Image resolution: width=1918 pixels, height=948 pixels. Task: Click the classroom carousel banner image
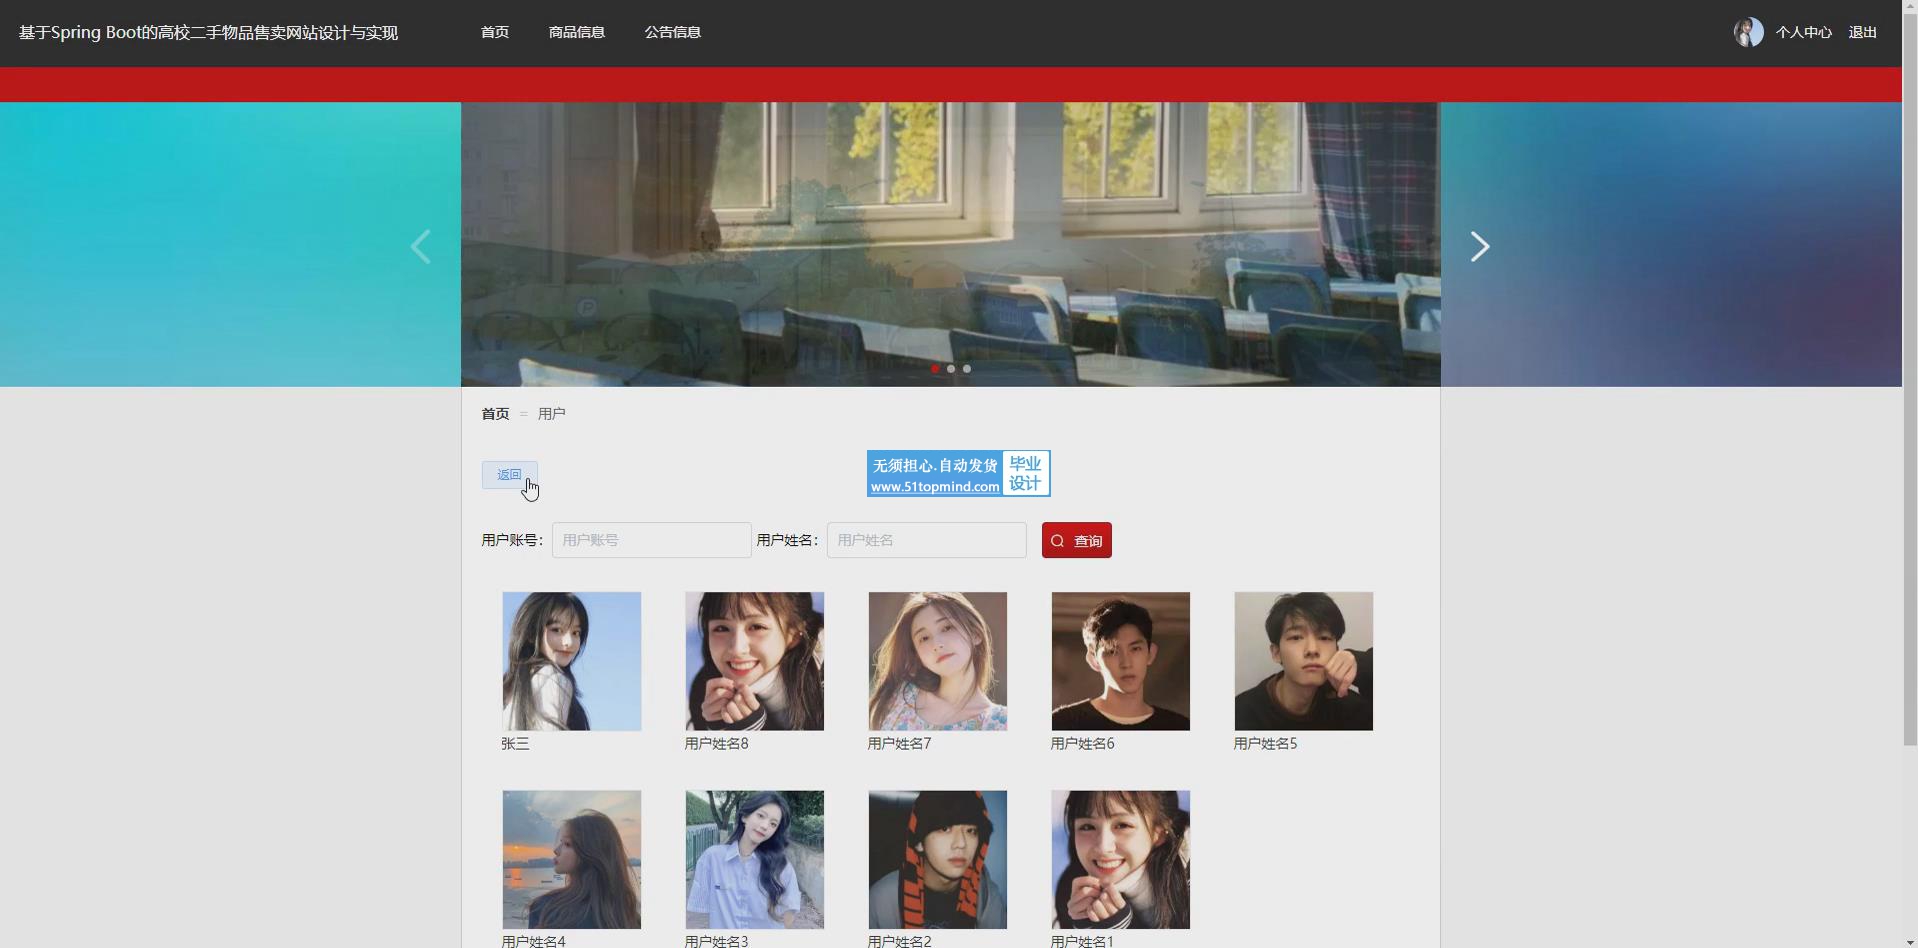(x=950, y=244)
